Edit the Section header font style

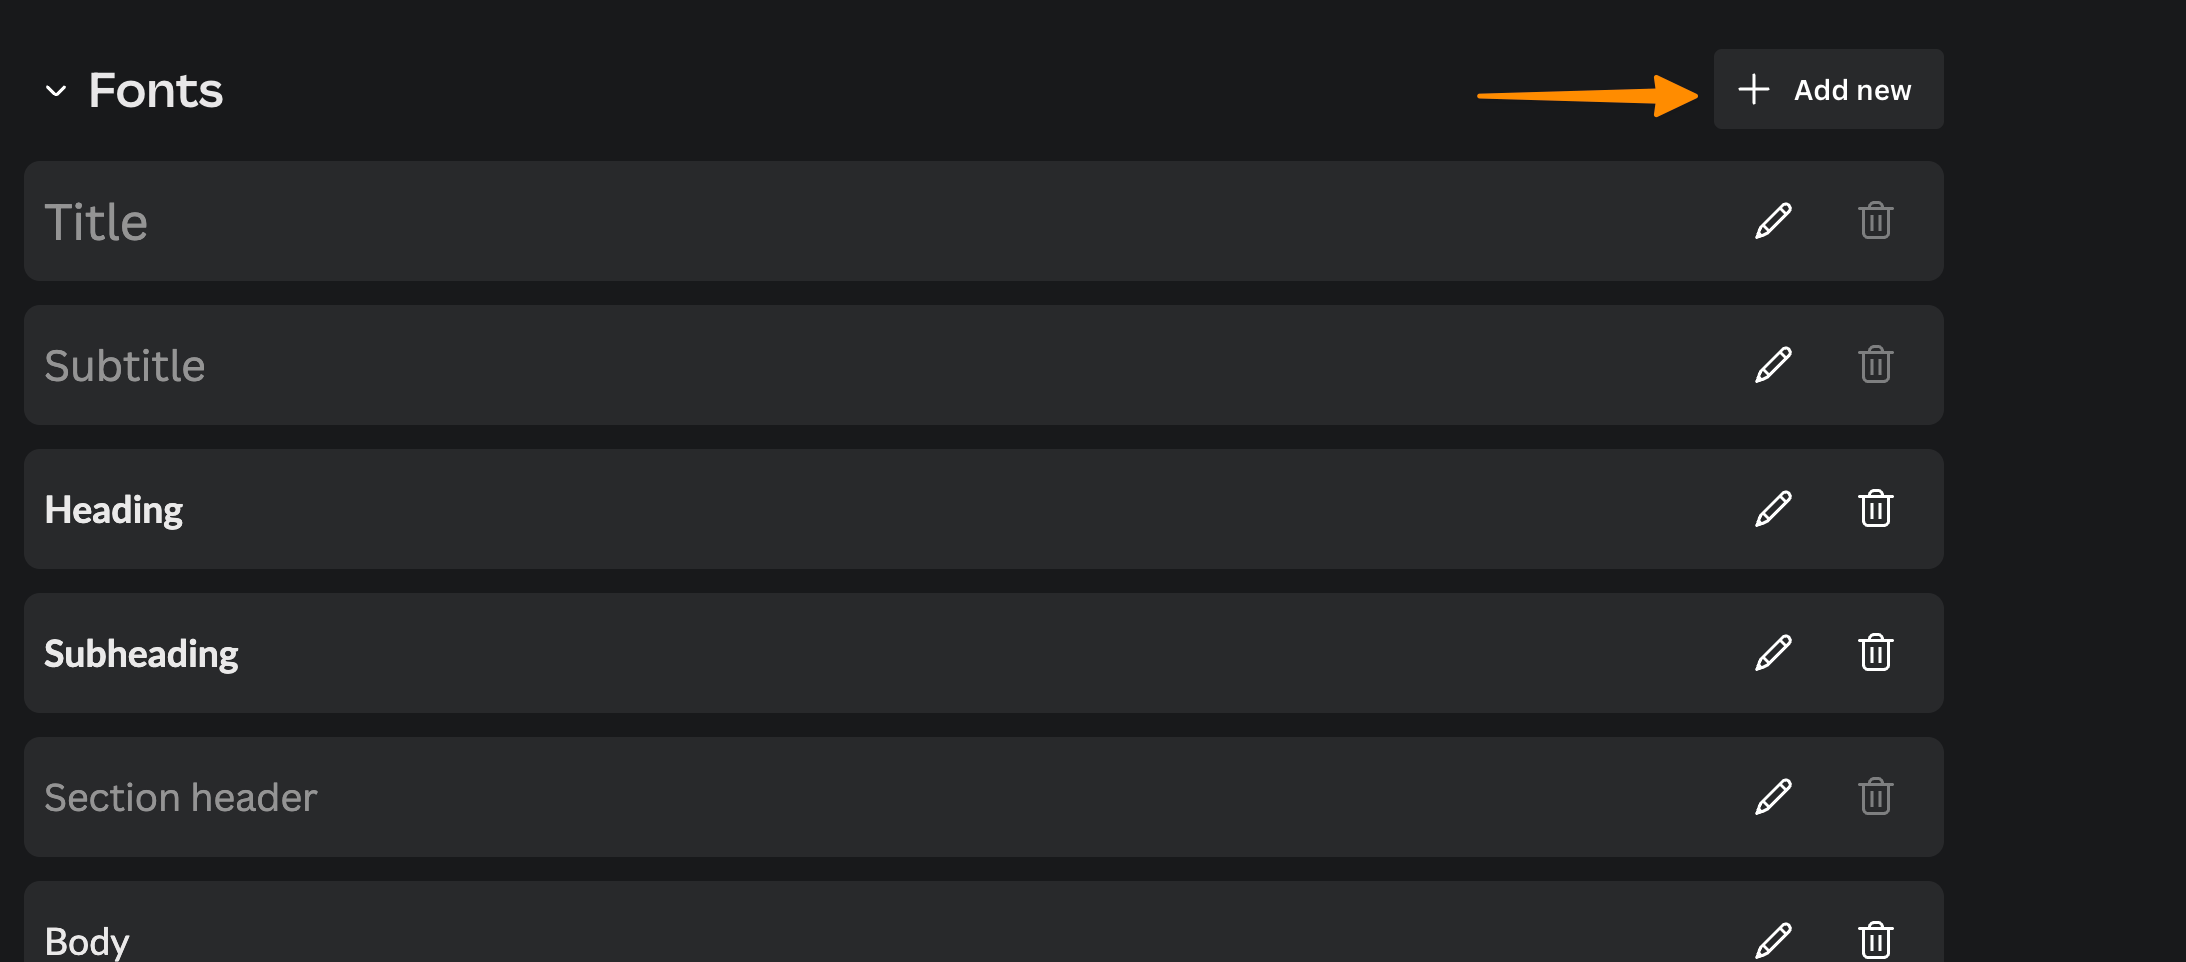[x=1773, y=797]
